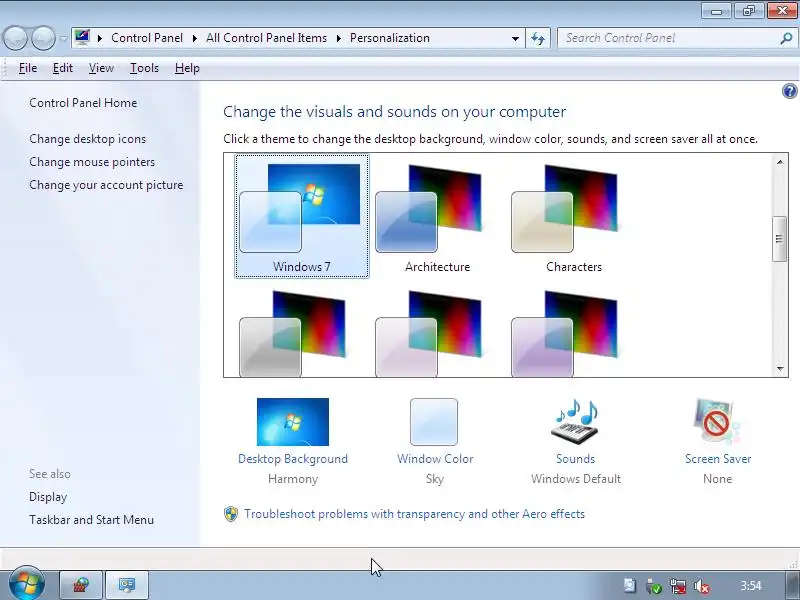
Task: Select the Windows 7 theme
Action: pos(302,216)
